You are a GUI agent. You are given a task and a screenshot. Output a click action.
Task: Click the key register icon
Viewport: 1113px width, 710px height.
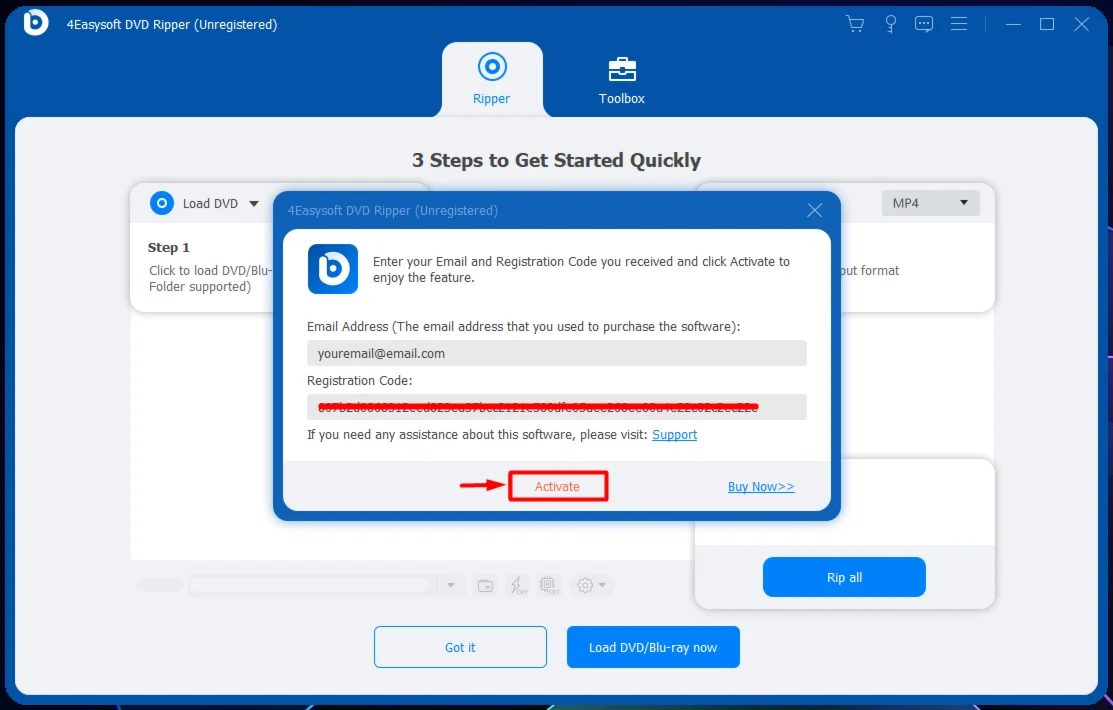(890, 24)
